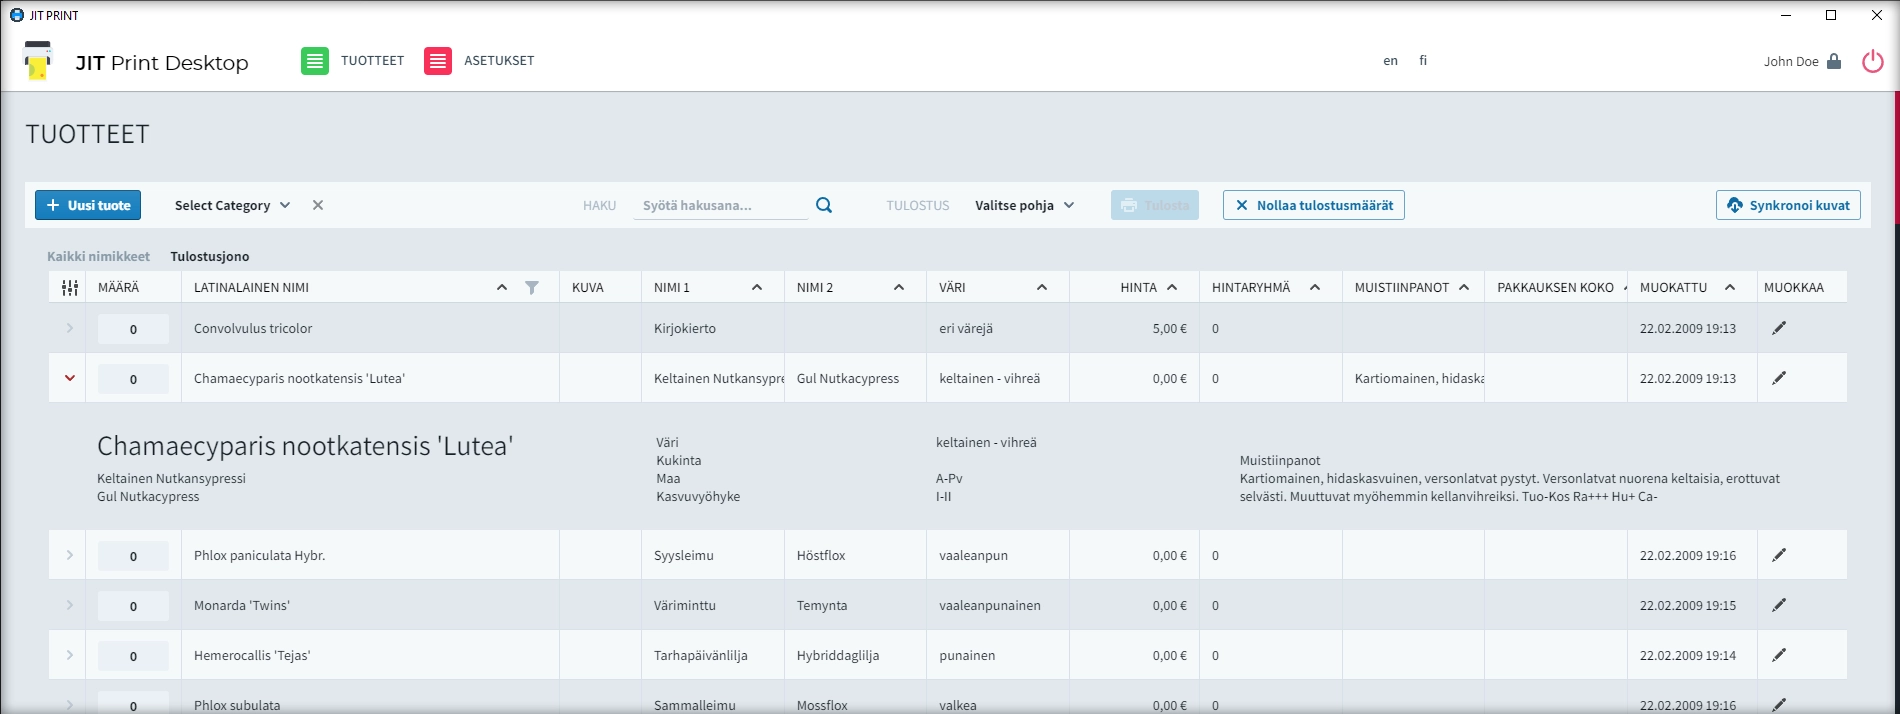Screen dimensions: 1900x714
Task: Click the red power logout icon
Action: [x=1872, y=62]
